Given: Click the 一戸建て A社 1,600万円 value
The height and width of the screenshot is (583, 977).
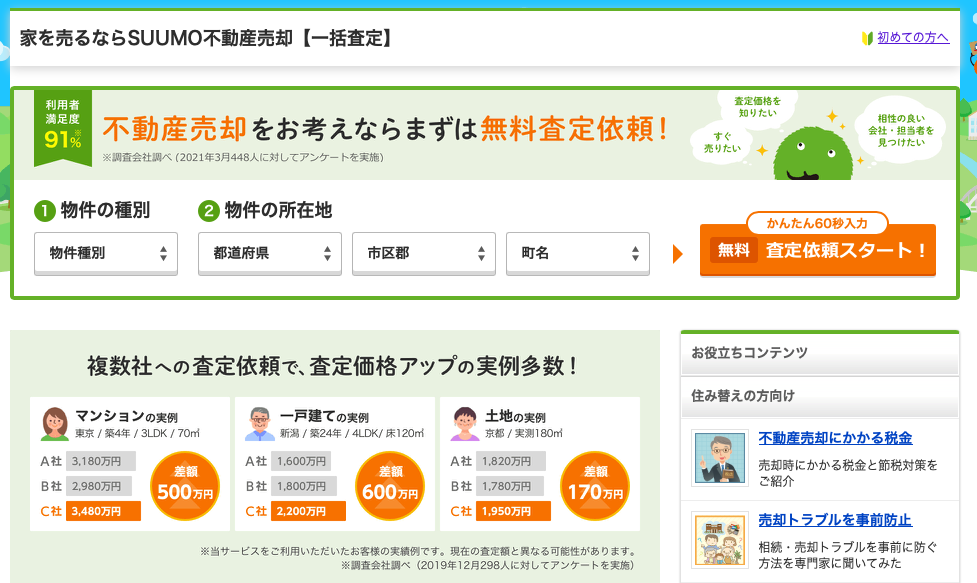Looking at the screenshot, I should 301,461.
